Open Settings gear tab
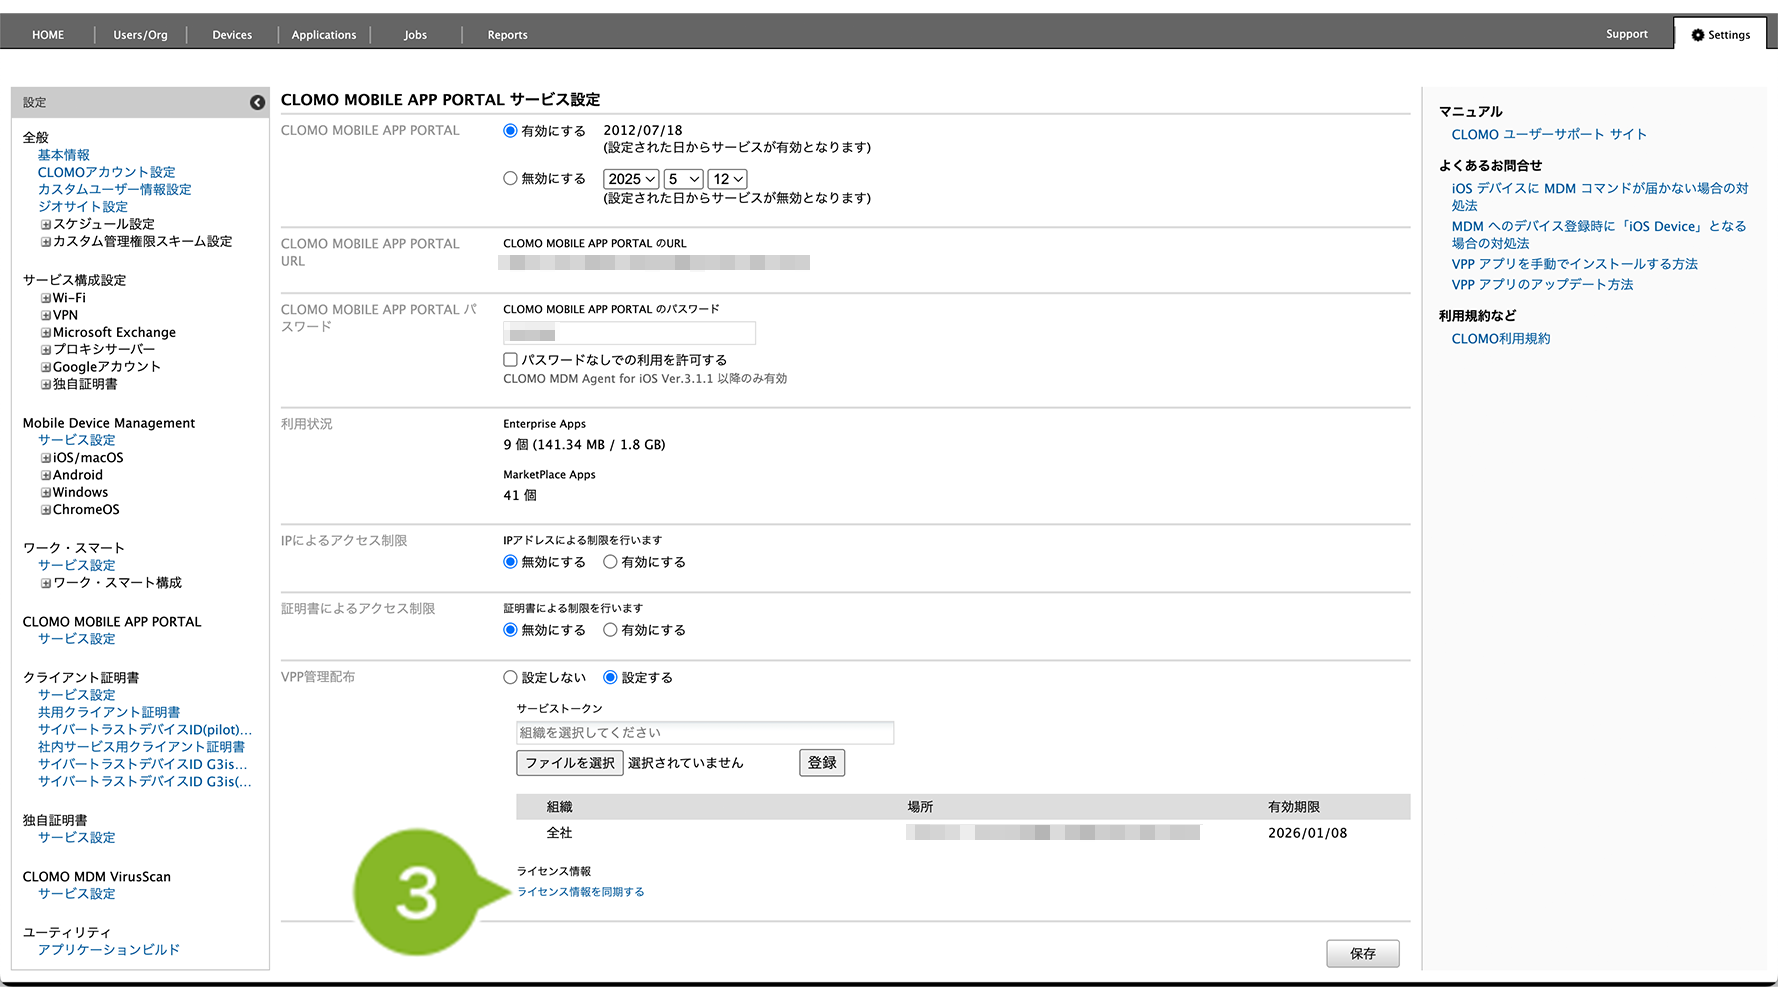1778x1000 pixels. [x=1720, y=35]
